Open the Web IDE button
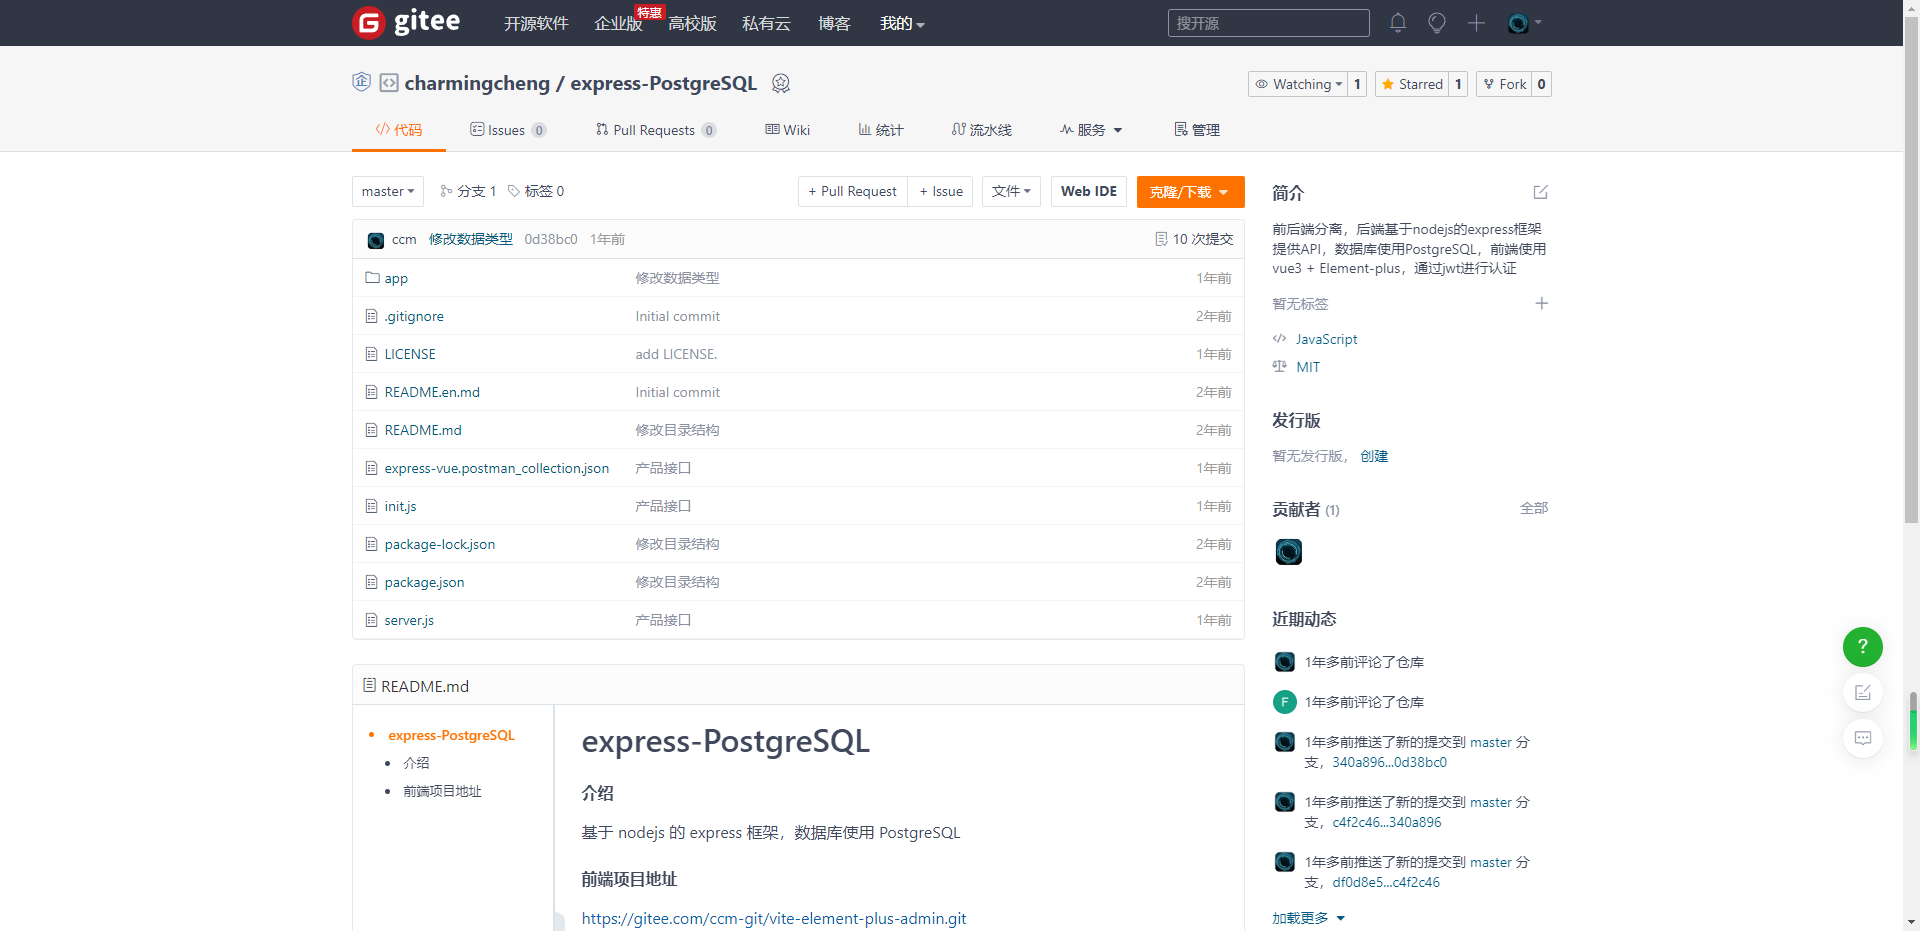 pyautogui.click(x=1088, y=192)
